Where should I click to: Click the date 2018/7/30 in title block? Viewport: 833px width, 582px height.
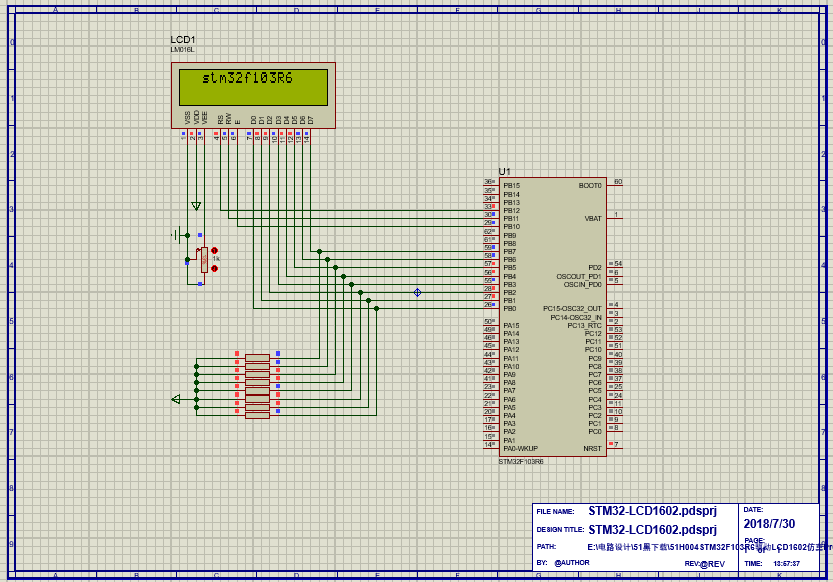pos(769,524)
